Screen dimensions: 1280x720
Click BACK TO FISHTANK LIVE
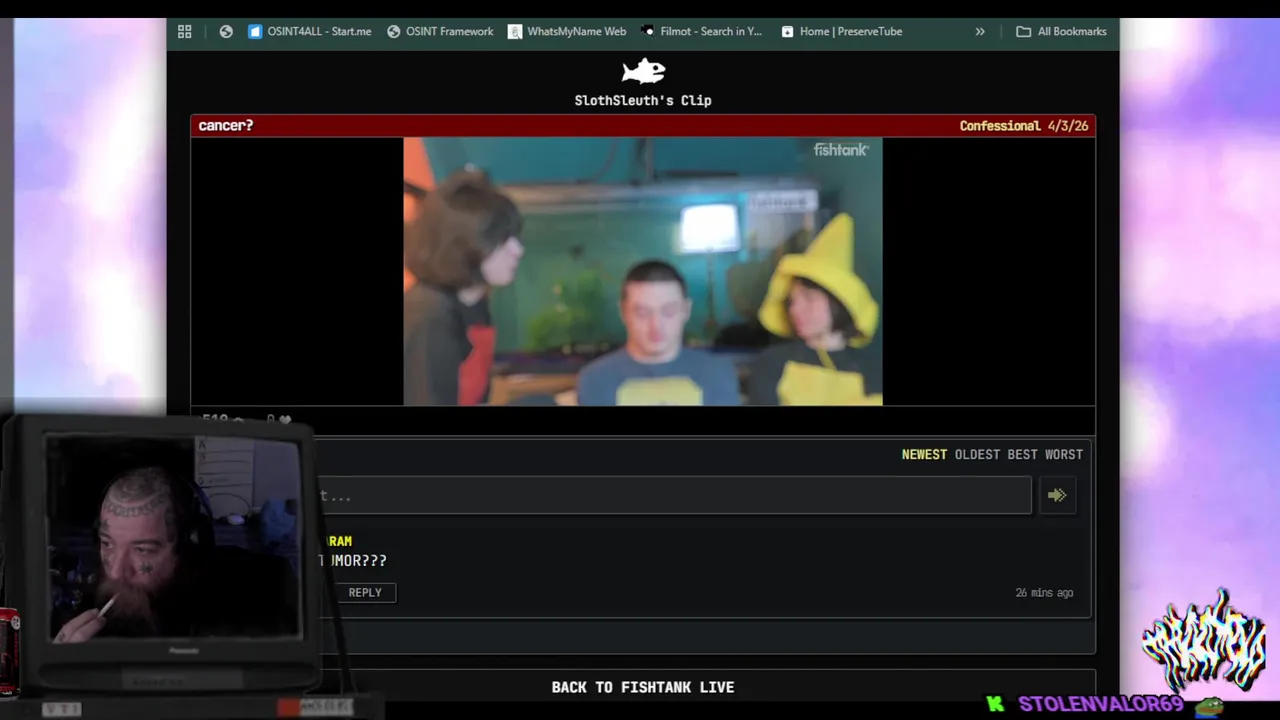pos(643,687)
